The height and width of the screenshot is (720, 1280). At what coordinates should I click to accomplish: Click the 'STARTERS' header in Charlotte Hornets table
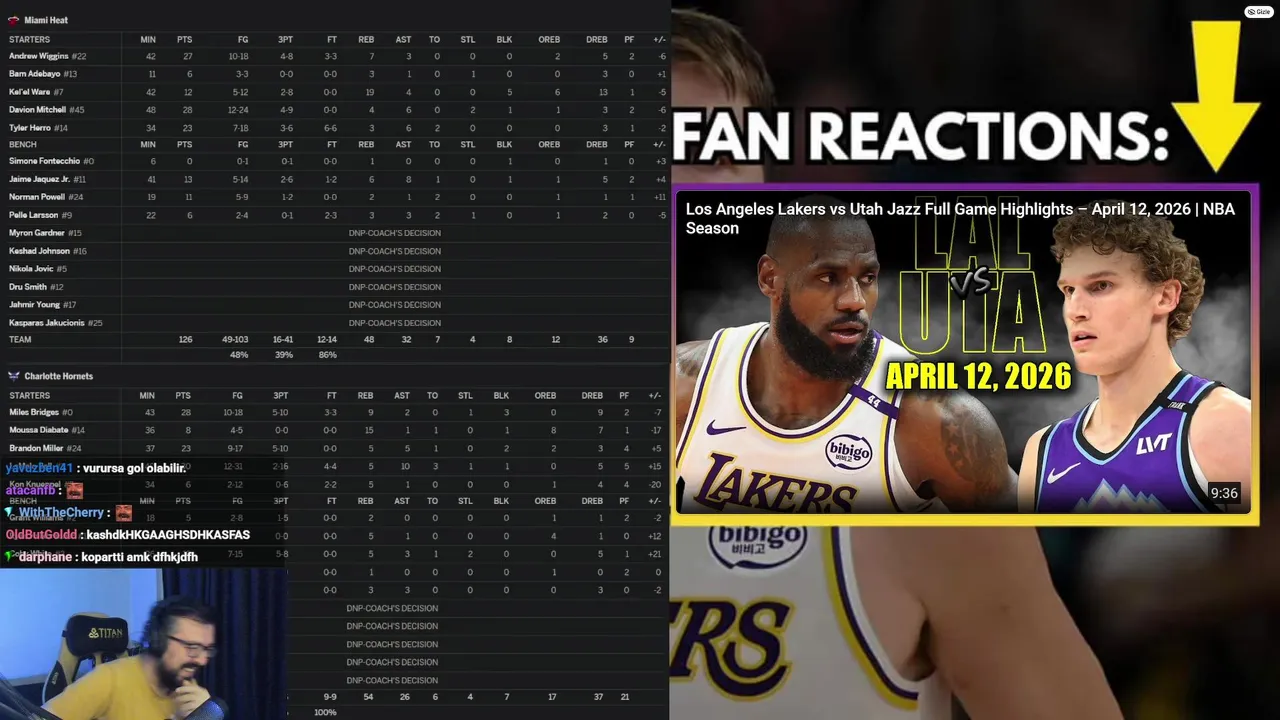click(x=29, y=395)
